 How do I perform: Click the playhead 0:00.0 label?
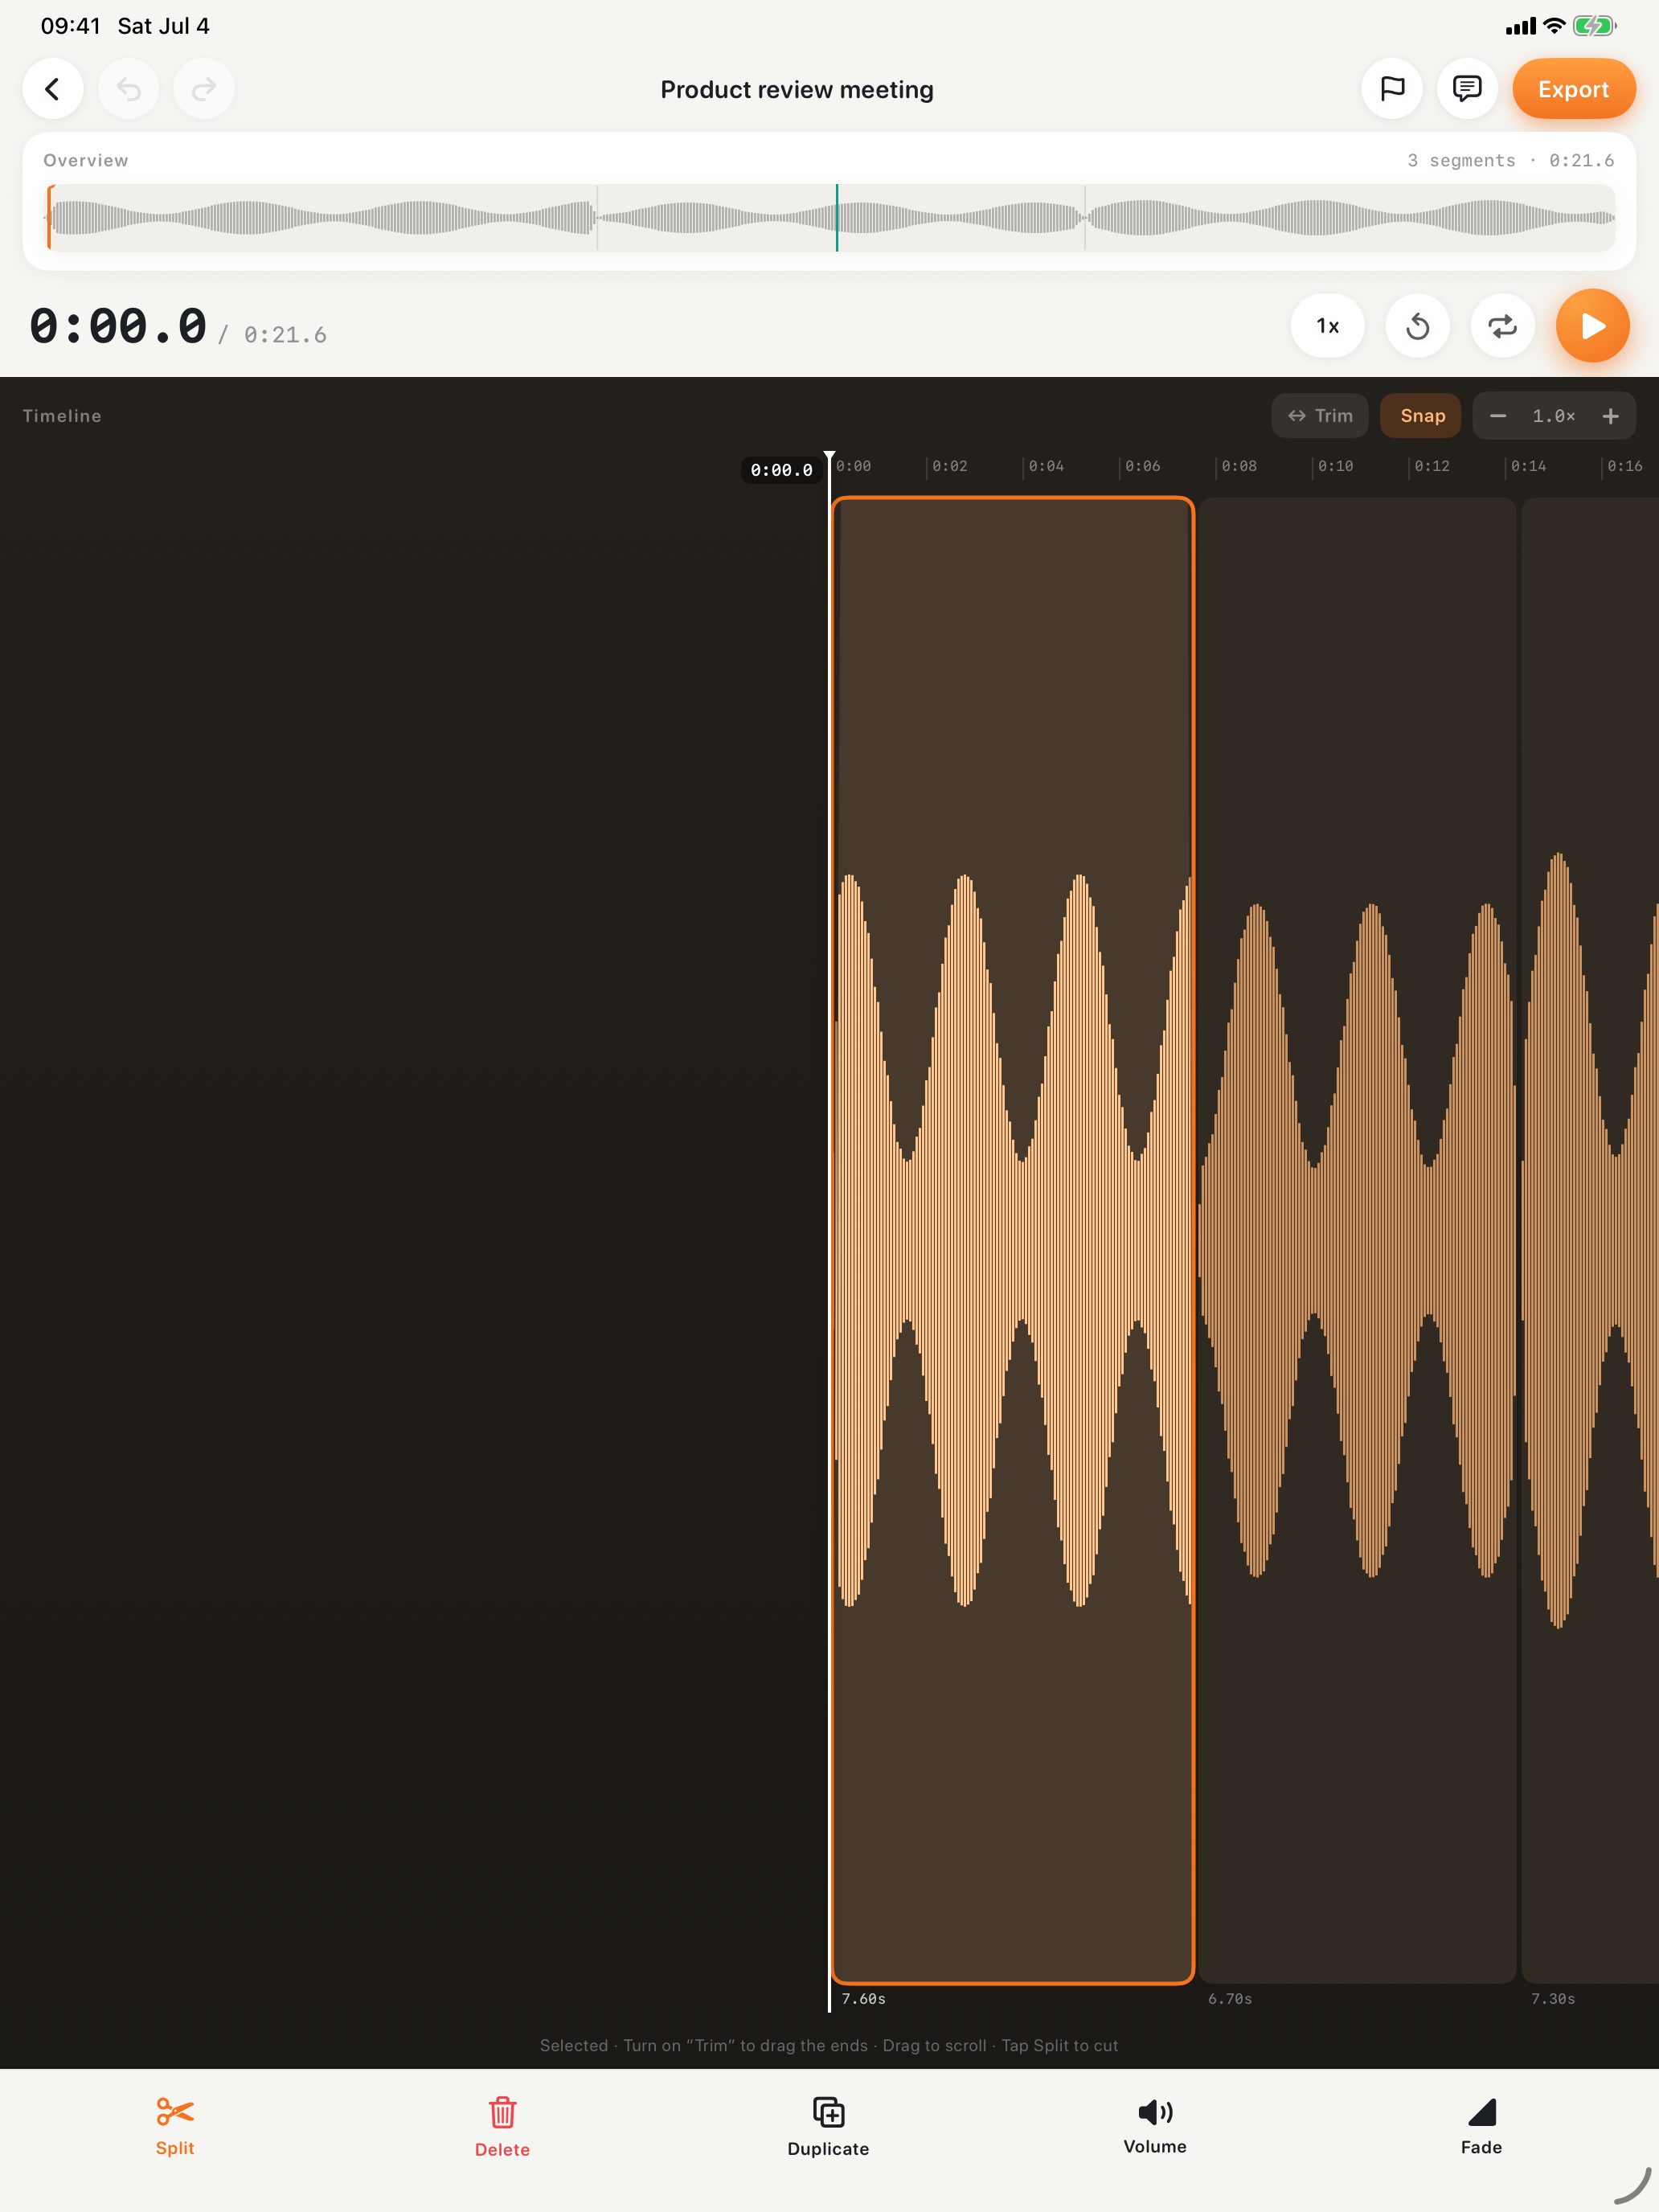(781, 470)
